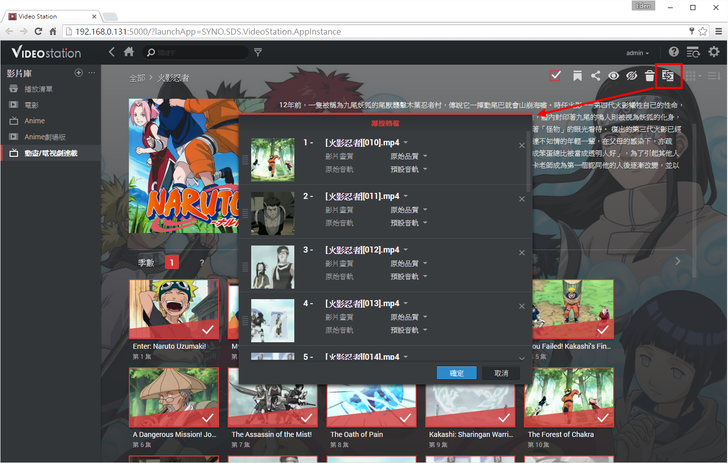Toggle select-all checkbox in toolbar
Viewport: 728px width, 463px height.
point(555,75)
